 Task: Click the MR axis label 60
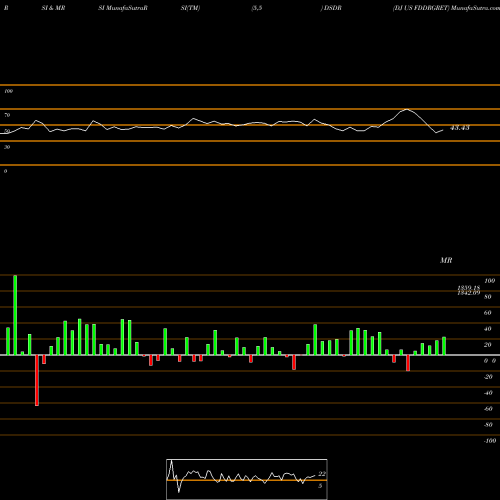488,313
